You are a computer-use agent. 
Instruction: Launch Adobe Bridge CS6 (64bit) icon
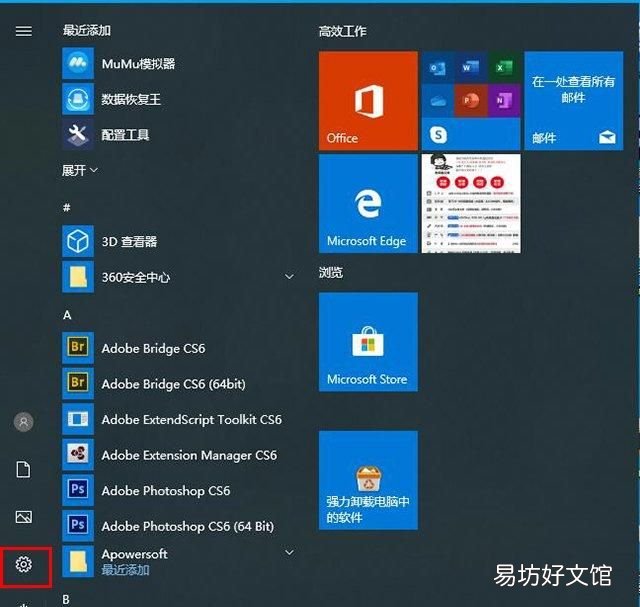coord(78,383)
